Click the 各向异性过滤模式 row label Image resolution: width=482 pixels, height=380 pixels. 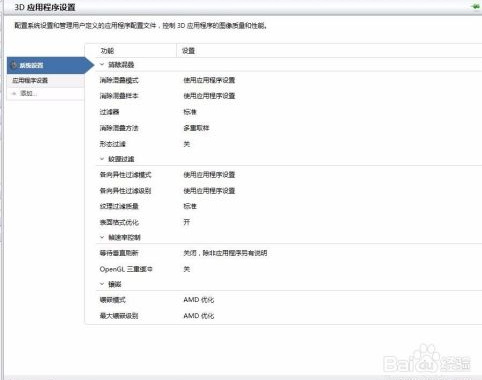(x=125, y=175)
